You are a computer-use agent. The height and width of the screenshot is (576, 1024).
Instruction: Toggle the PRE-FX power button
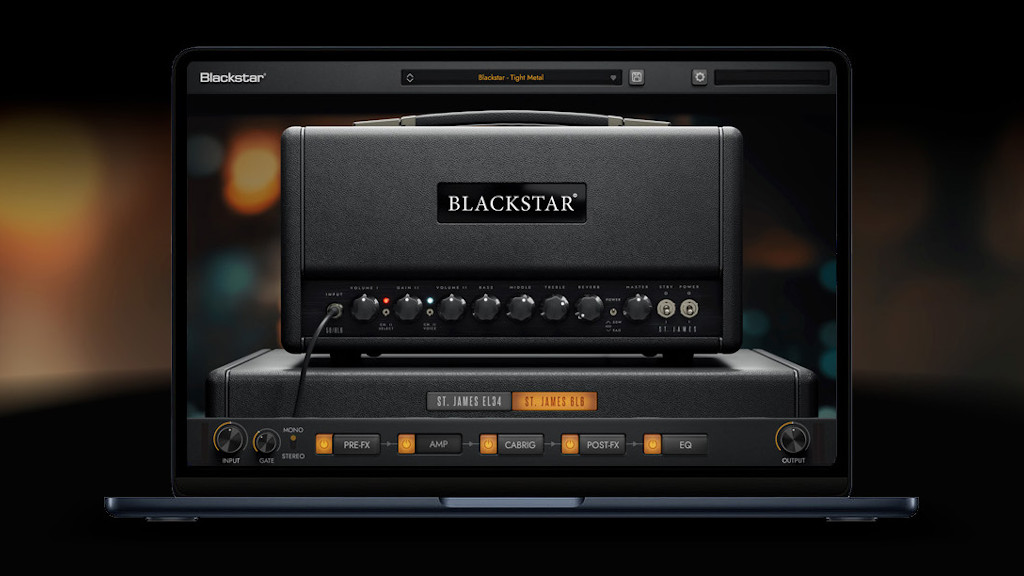[x=324, y=445]
